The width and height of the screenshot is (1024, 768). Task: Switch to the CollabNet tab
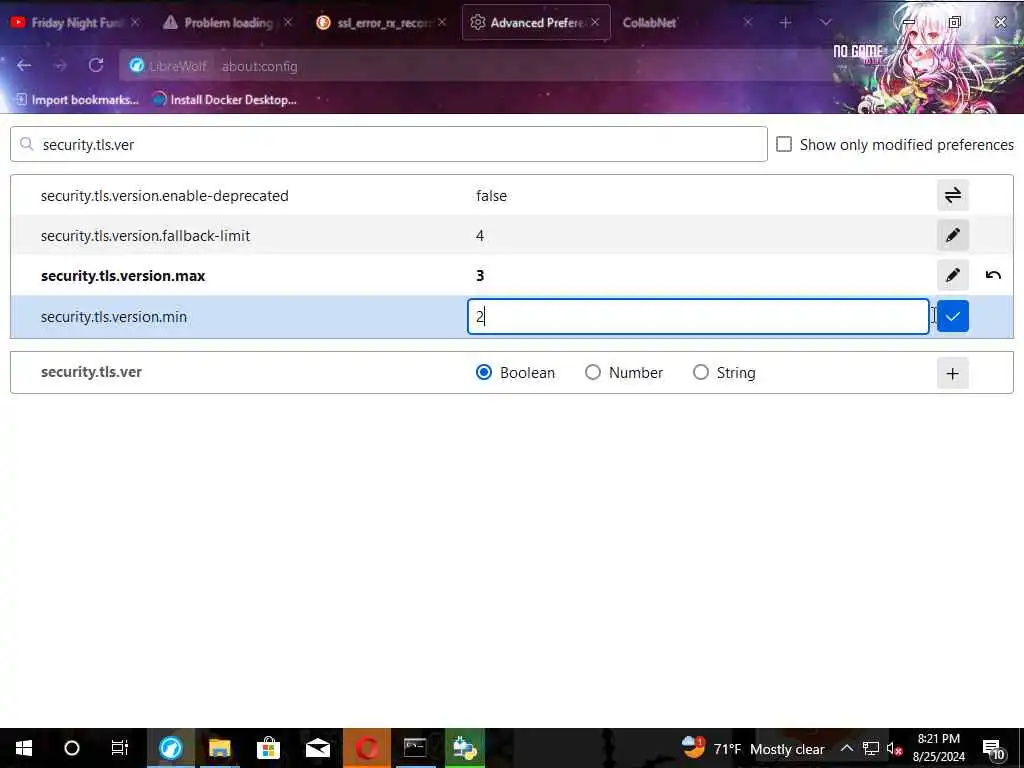686,22
